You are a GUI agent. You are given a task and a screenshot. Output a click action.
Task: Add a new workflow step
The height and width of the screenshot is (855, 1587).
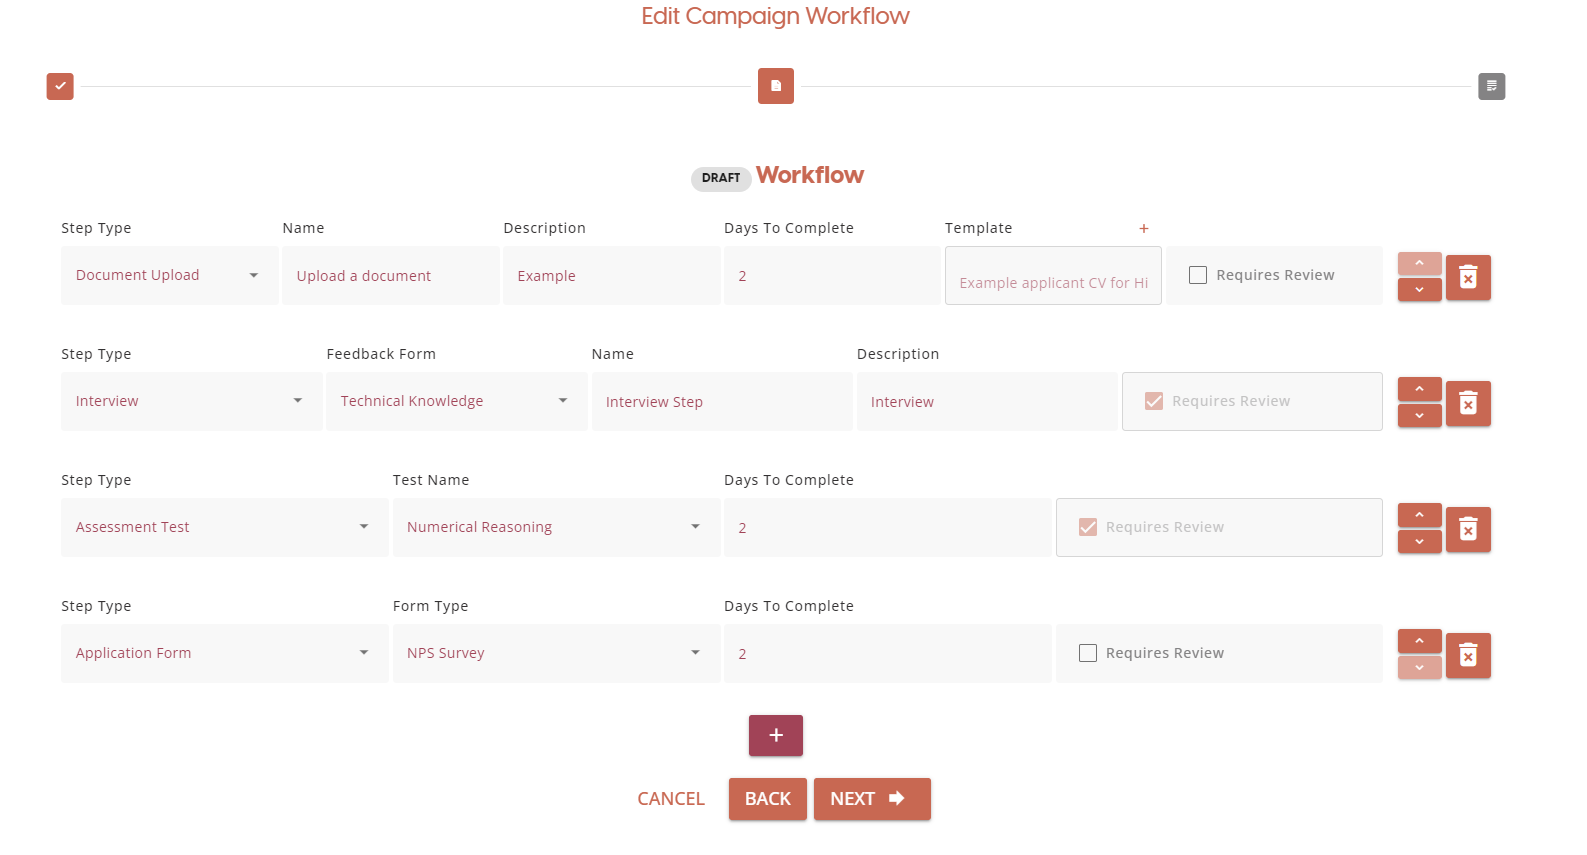click(x=775, y=735)
